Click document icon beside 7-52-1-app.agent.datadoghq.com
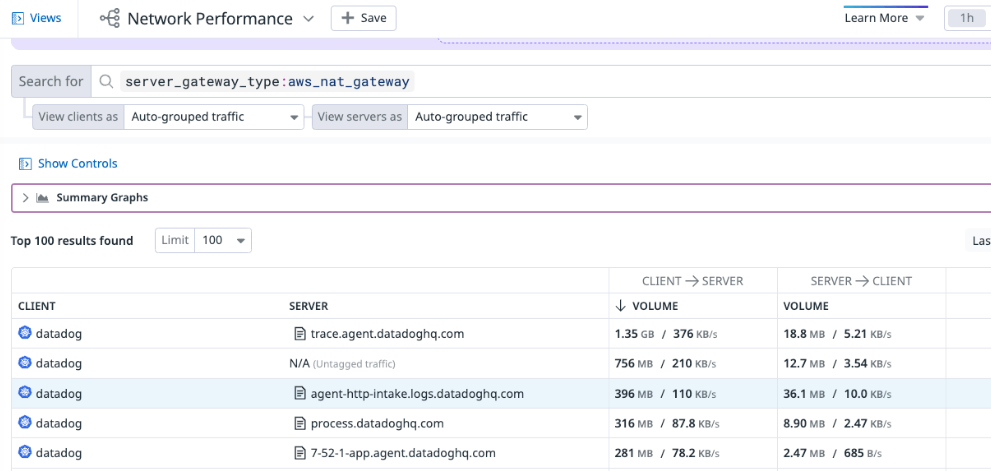The height and width of the screenshot is (471, 991). pyautogui.click(x=300, y=453)
